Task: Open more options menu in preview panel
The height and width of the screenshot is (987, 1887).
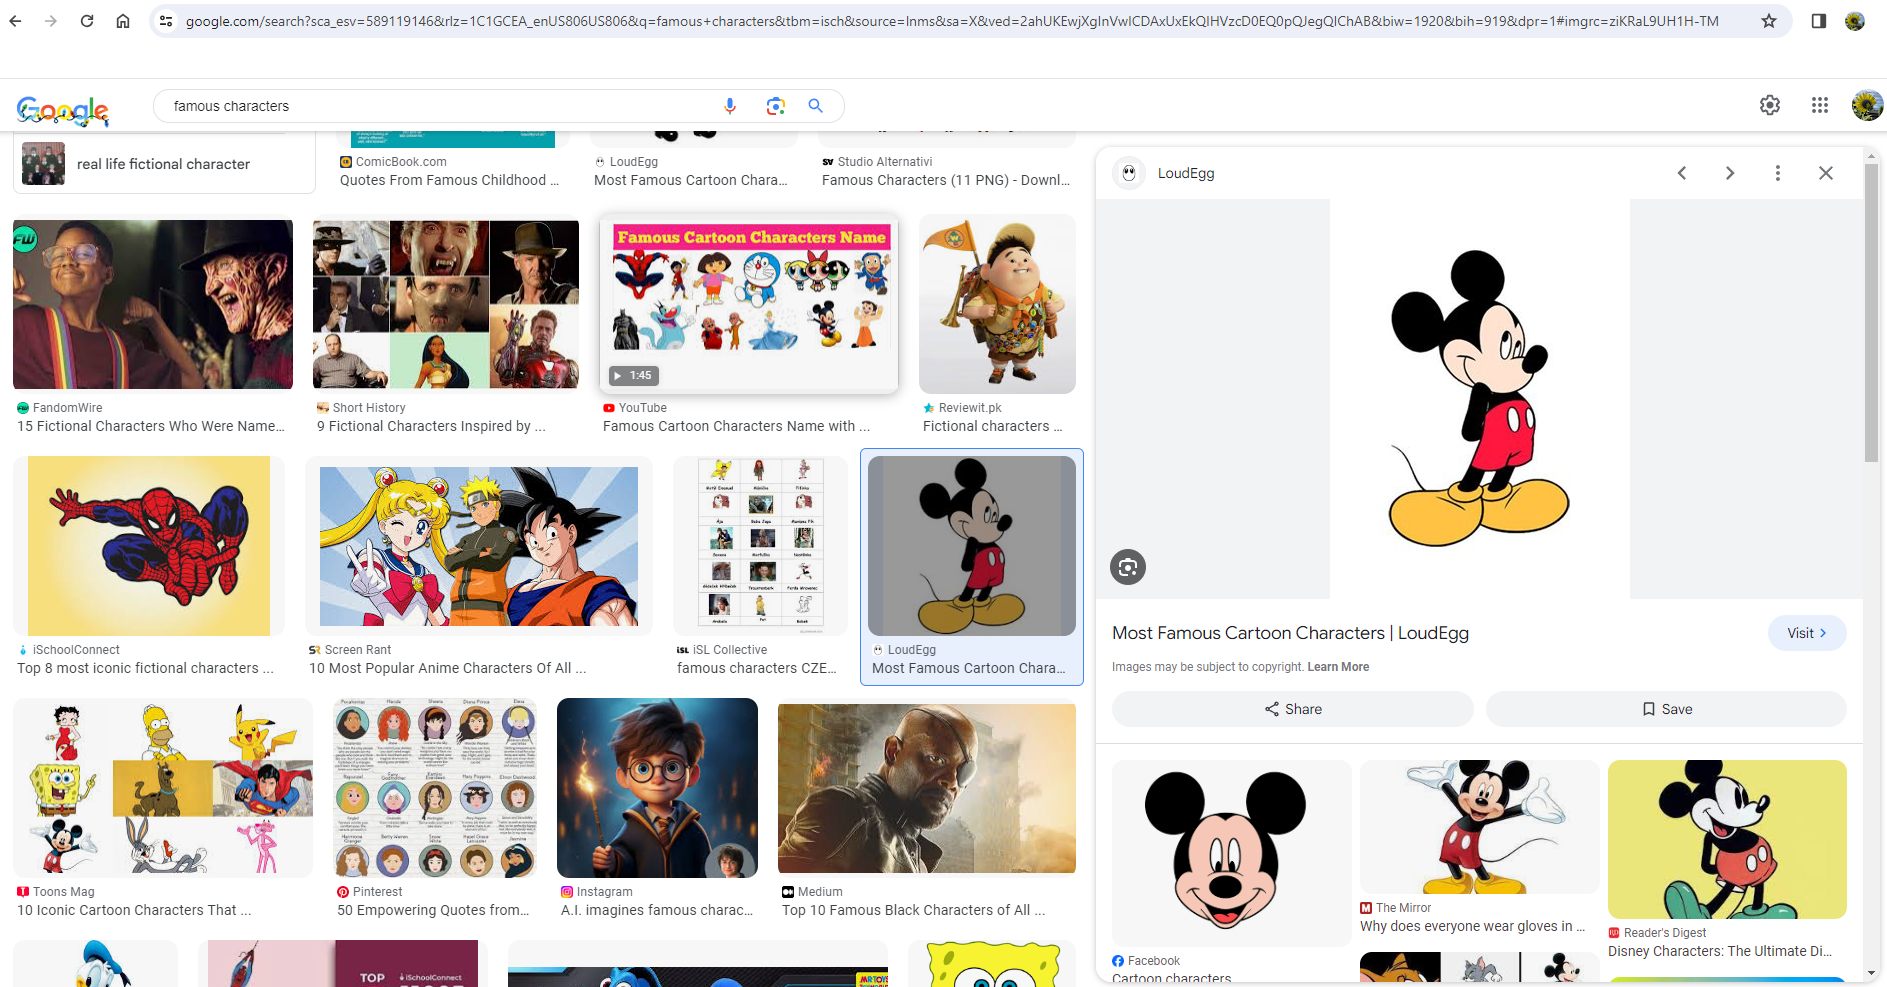Action: point(1778,173)
